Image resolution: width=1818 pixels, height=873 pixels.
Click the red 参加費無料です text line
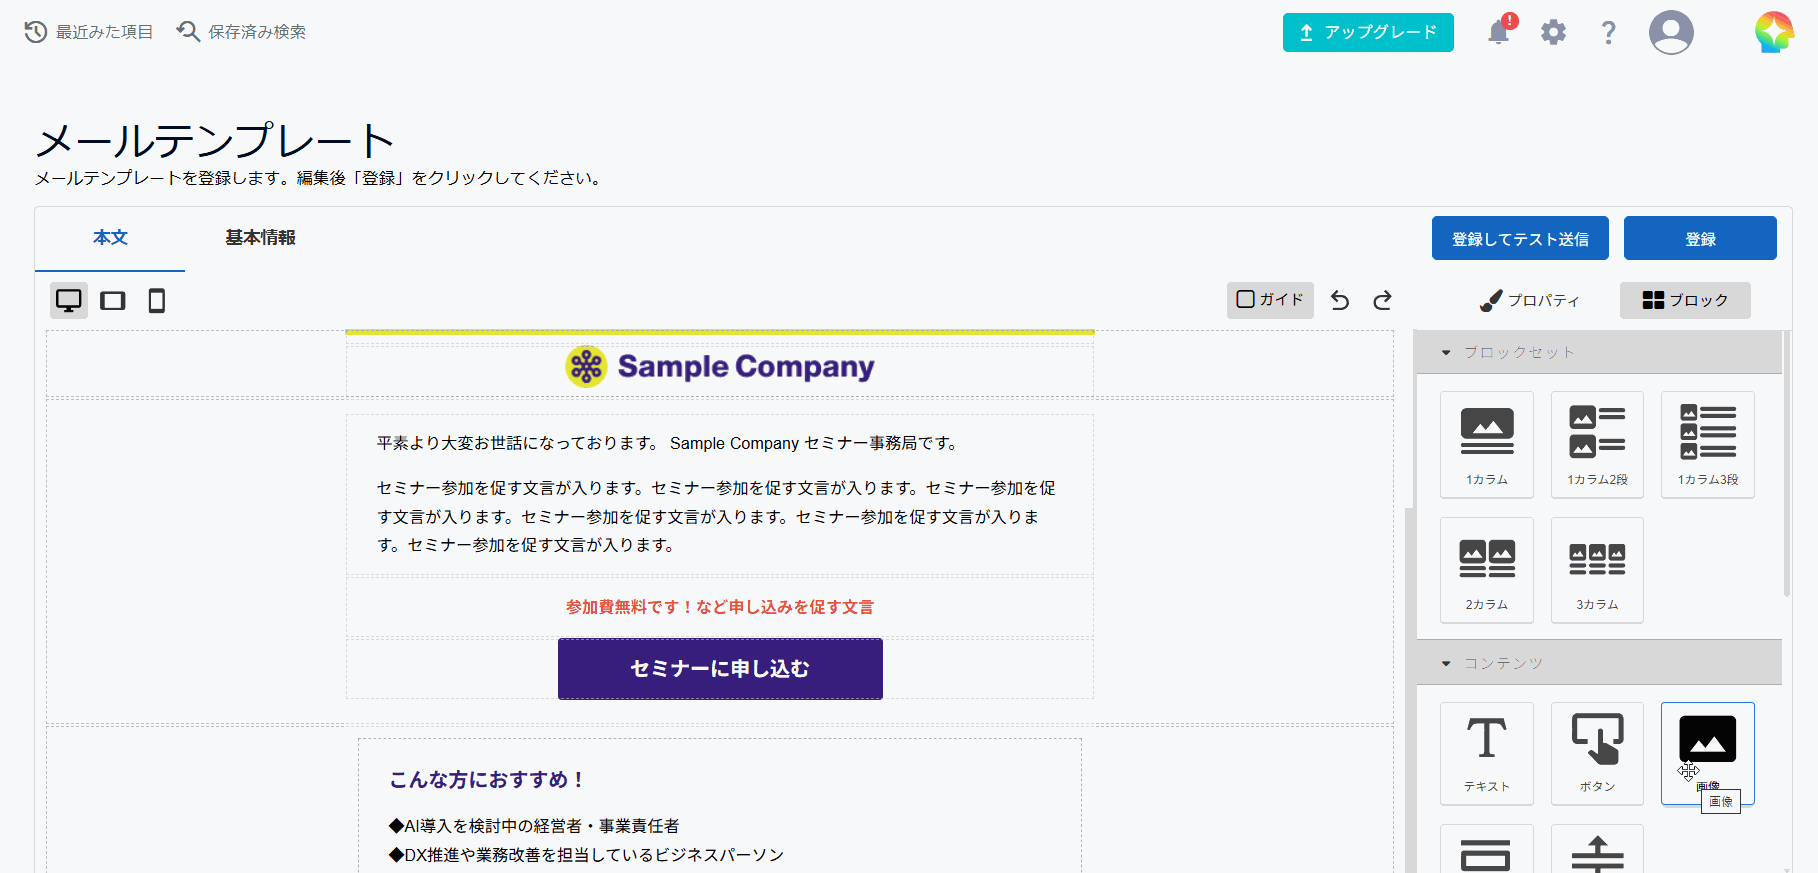tap(720, 607)
